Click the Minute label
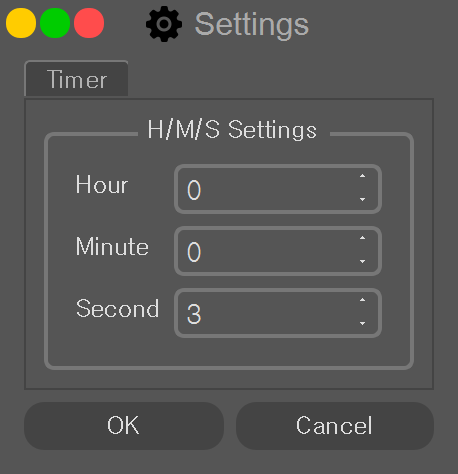The height and width of the screenshot is (474, 458). pyautogui.click(x=112, y=247)
